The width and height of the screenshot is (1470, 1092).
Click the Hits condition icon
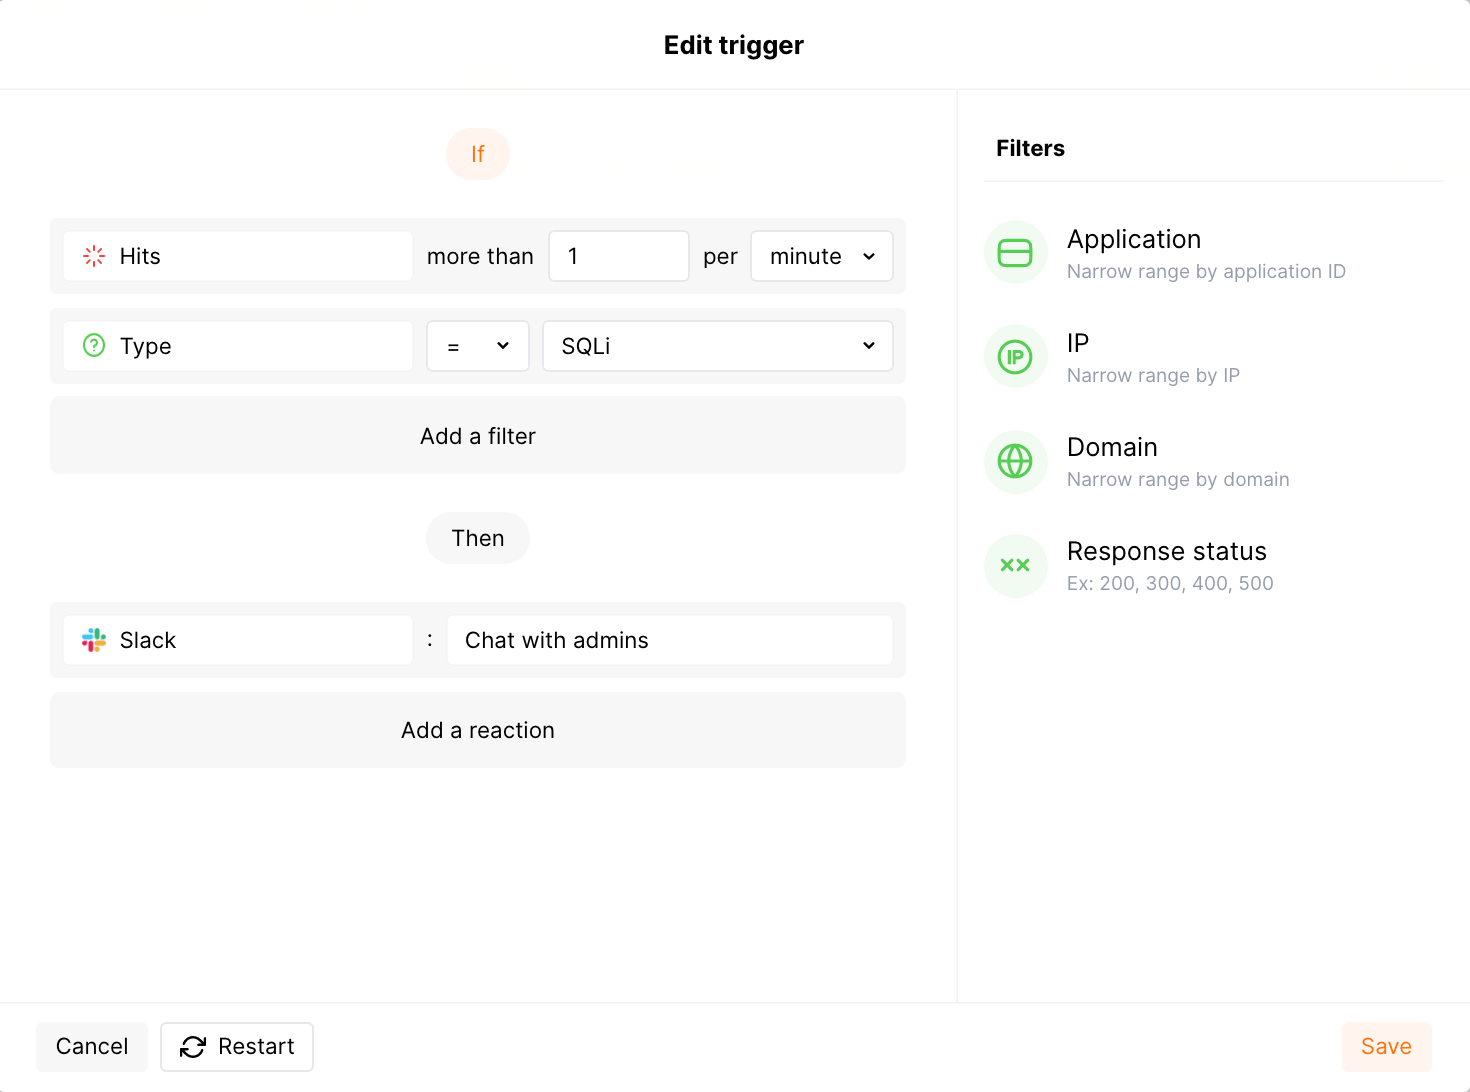(93, 256)
